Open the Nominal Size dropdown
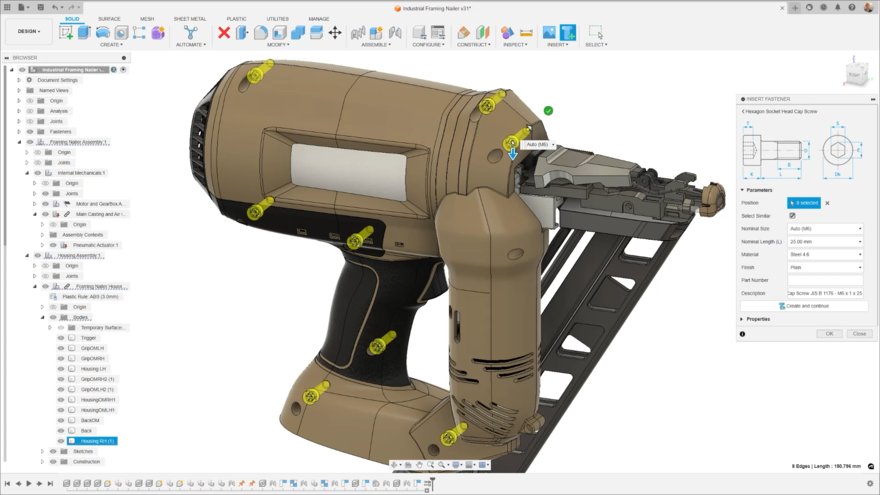Image resolution: width=880 pixels, height=495 pixels. click(824, 228)
